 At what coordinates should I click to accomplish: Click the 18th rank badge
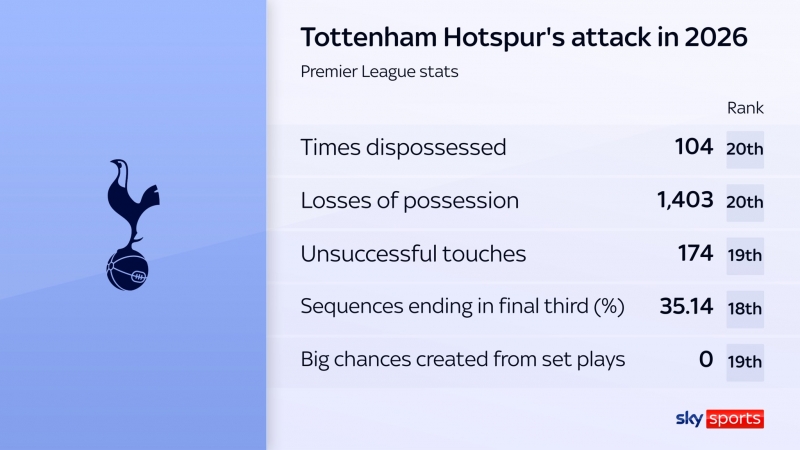point(745,308)
